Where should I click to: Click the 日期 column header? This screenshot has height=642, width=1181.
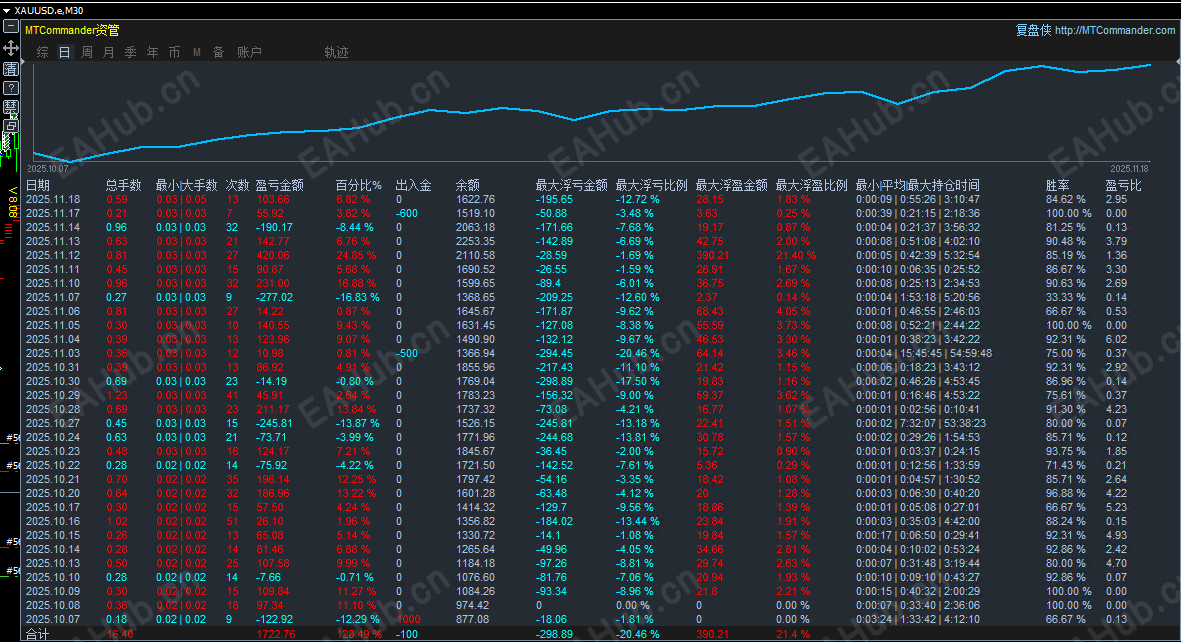click(x=38, y=185)
